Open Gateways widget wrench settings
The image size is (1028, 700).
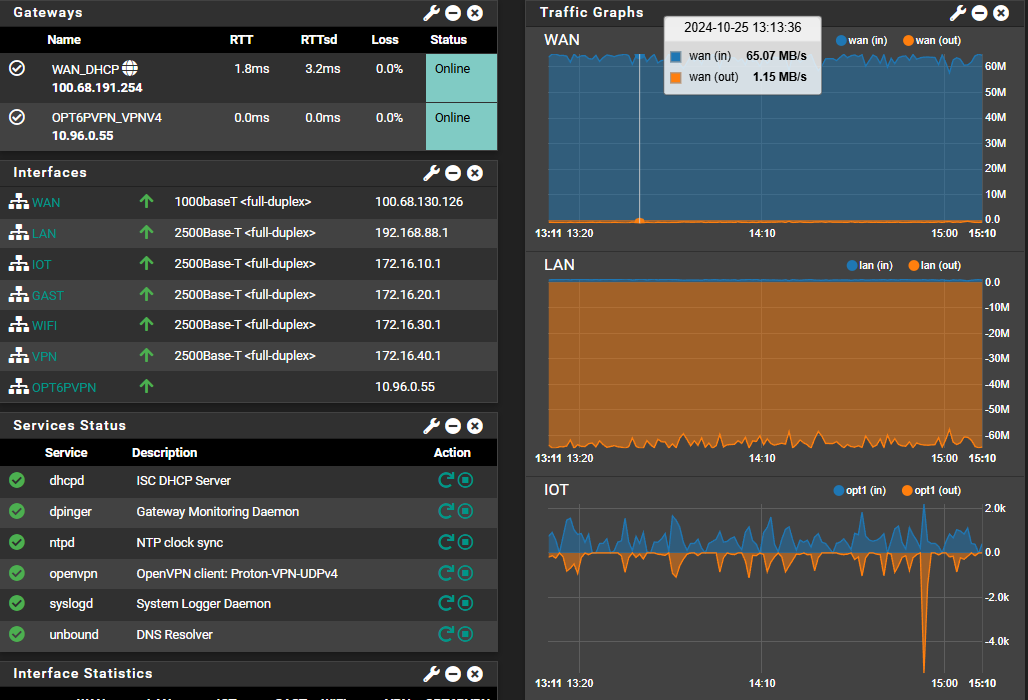coord(431,12)
